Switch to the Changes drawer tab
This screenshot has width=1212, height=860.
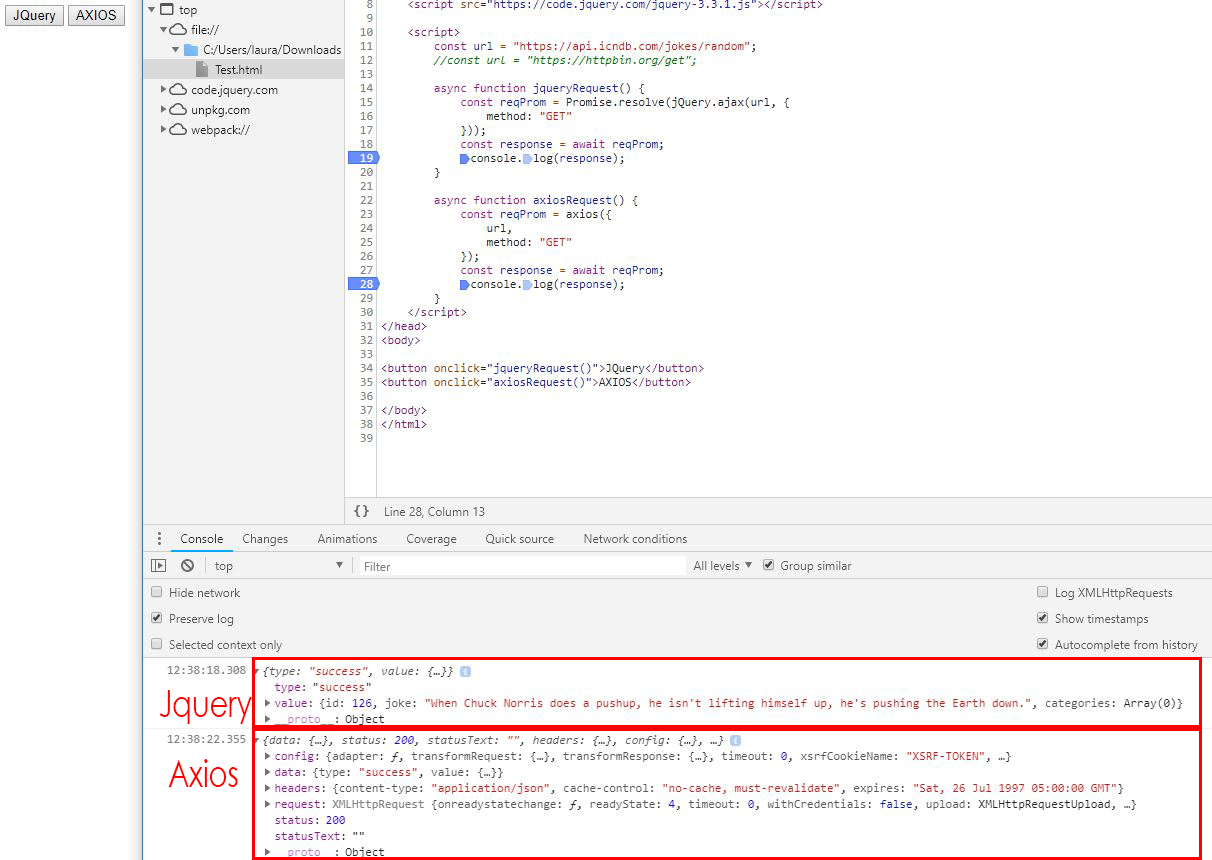coord(265,538)
